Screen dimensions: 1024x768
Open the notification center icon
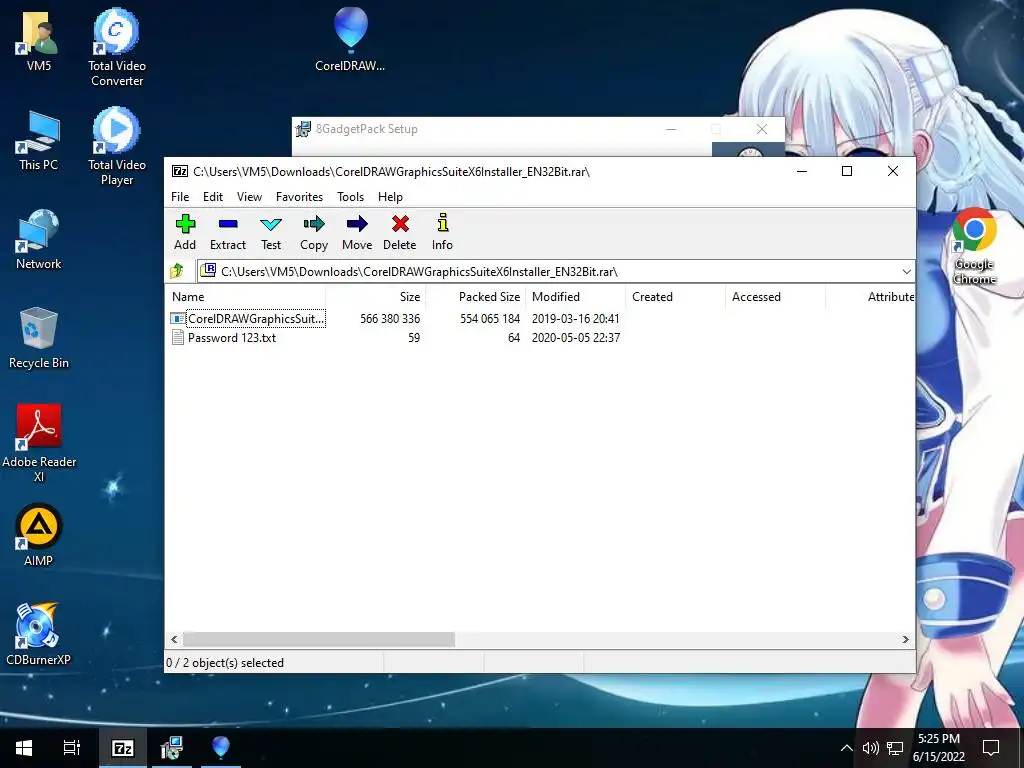coord(991,748)
